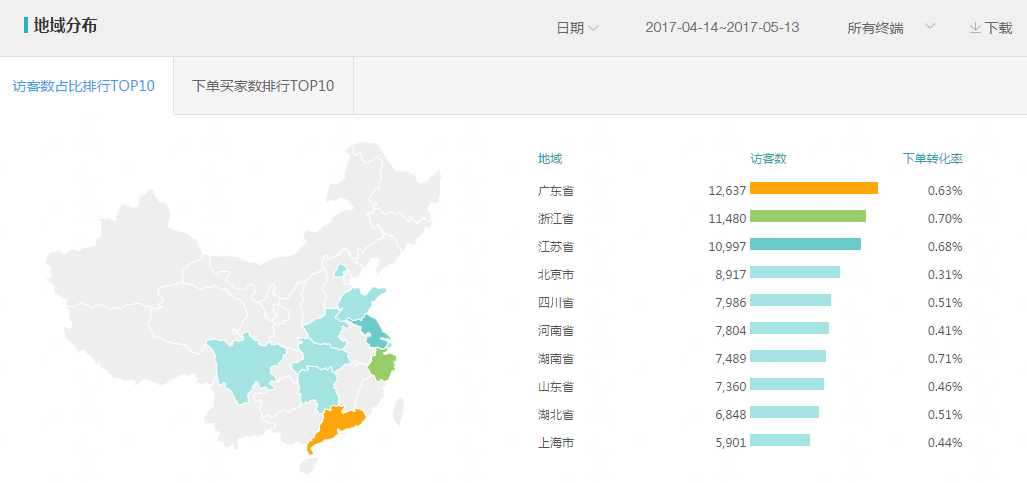The height and width of the screenshot is (483, 1027).
Task: Click the 上海市 row label
Action: tap(555, 442)
